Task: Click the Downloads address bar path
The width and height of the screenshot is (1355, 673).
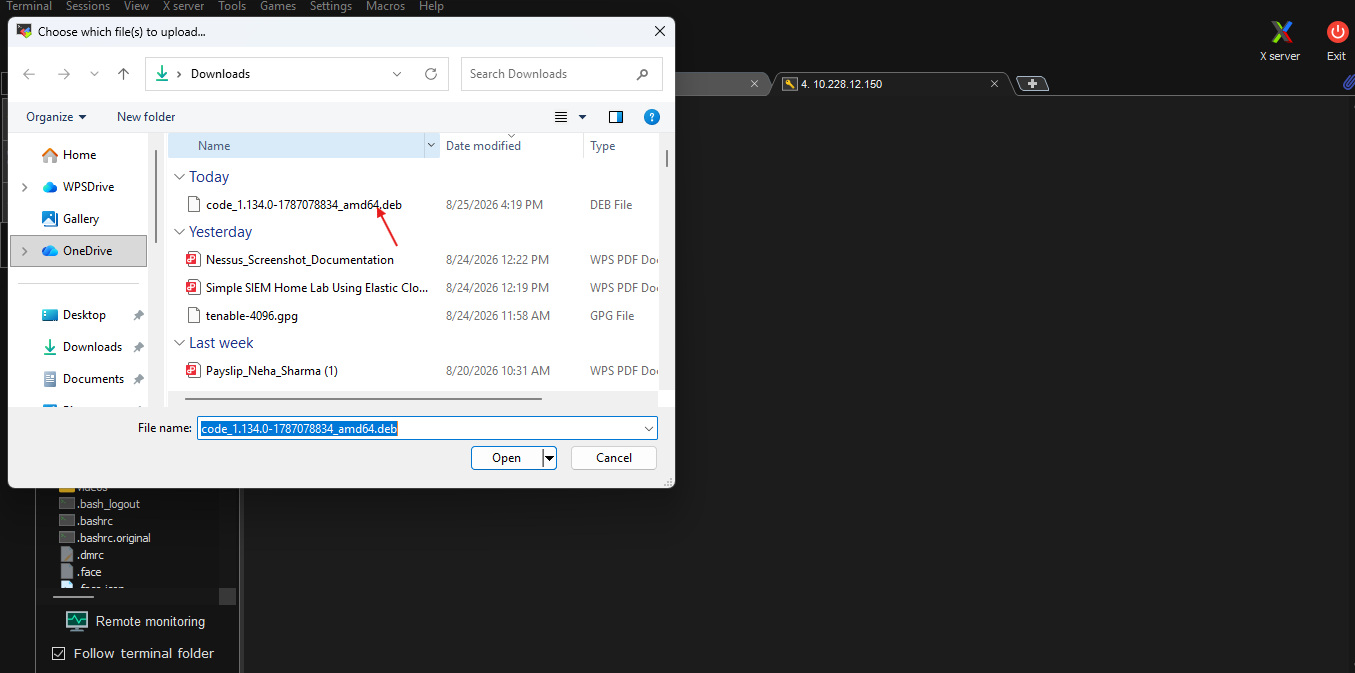Action: pyautogui.click(x=221, y=74)
